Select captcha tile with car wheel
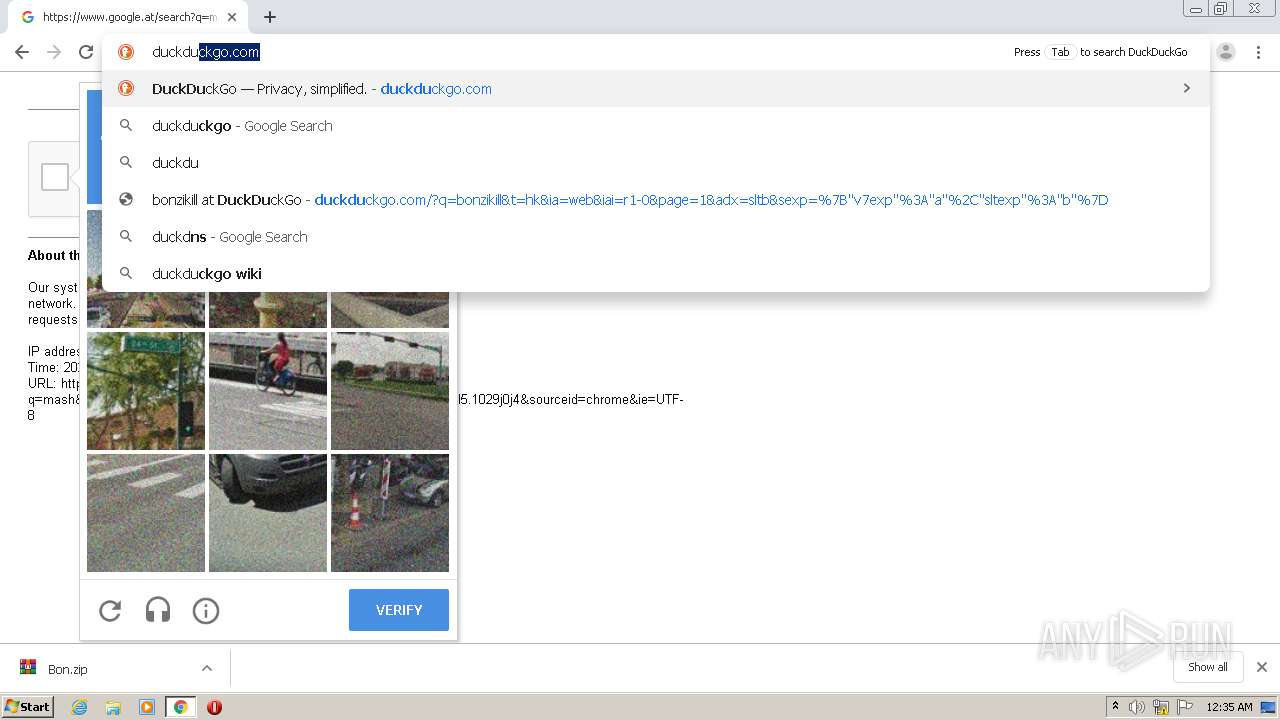The image size is (1280, 720). tap(268, 513)
